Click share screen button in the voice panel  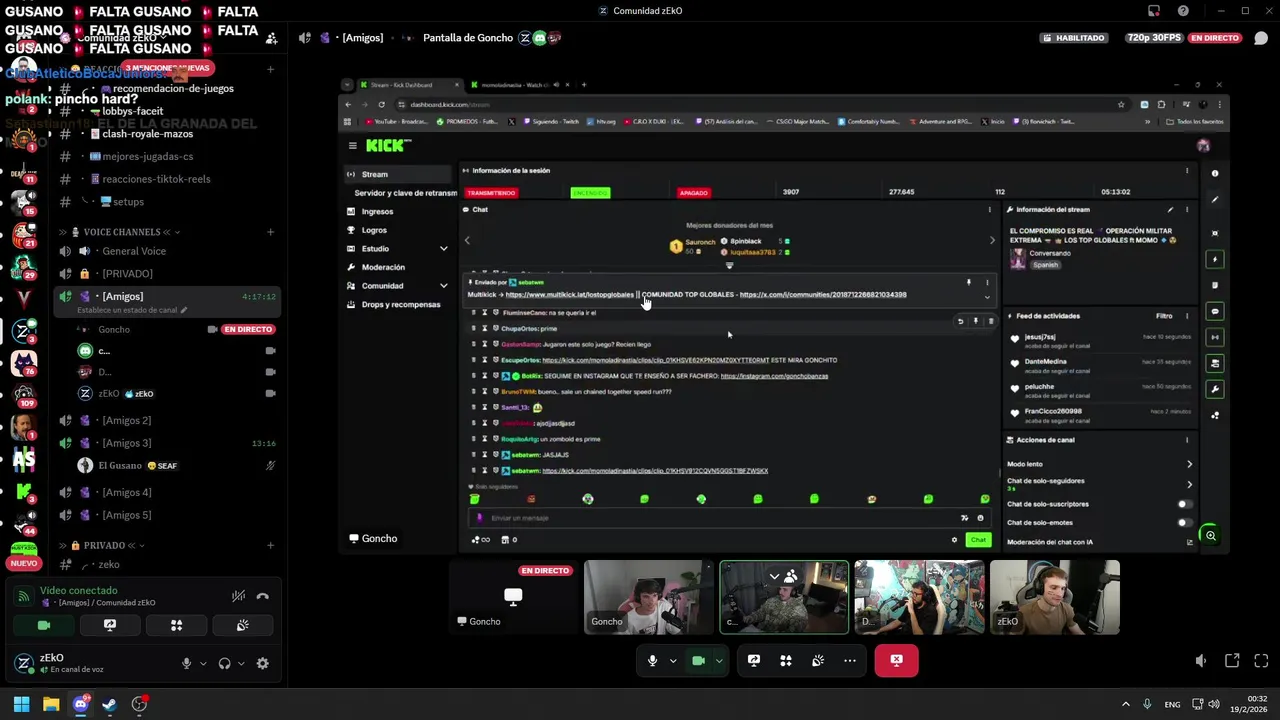coord(110,625)
